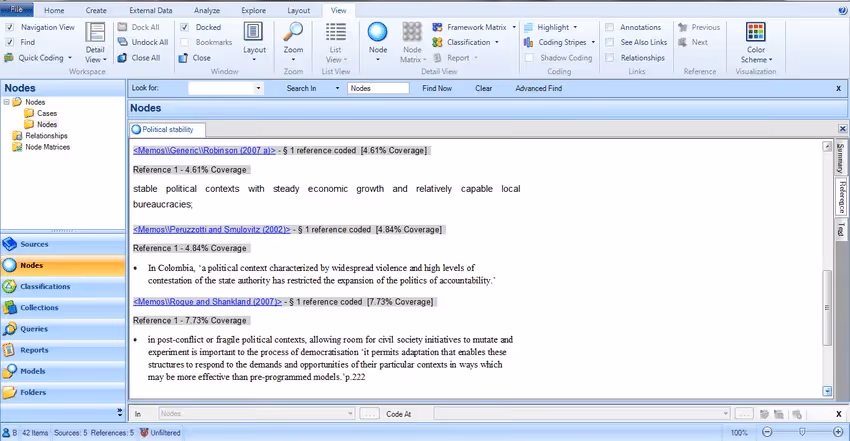Open Reports in navigation pane
850x441 pixels.
pyautogui.click(x=63, y=350)
